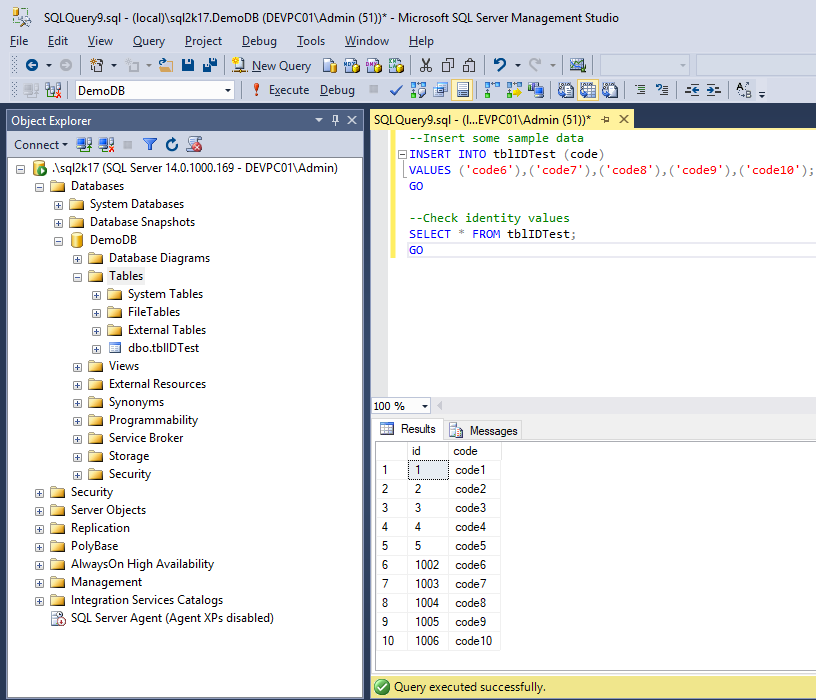Open Query Options icon
816x700 pixels.
click(x=440, y=91)
